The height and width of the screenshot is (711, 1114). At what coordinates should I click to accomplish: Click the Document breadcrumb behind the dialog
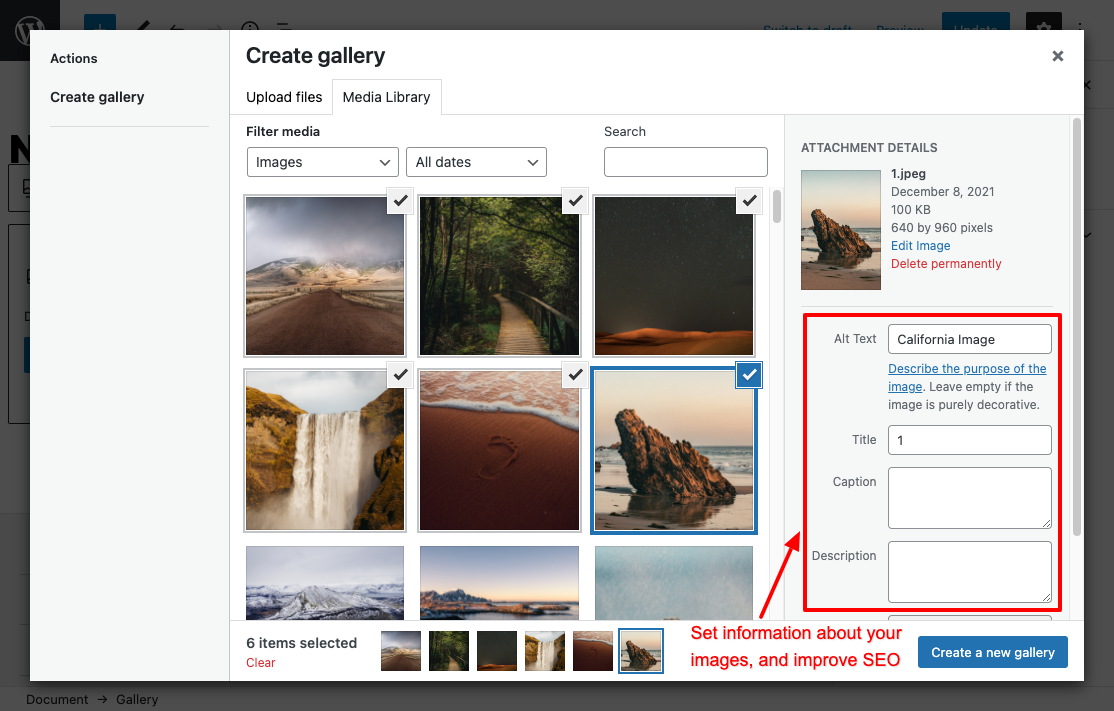[58, 700]
